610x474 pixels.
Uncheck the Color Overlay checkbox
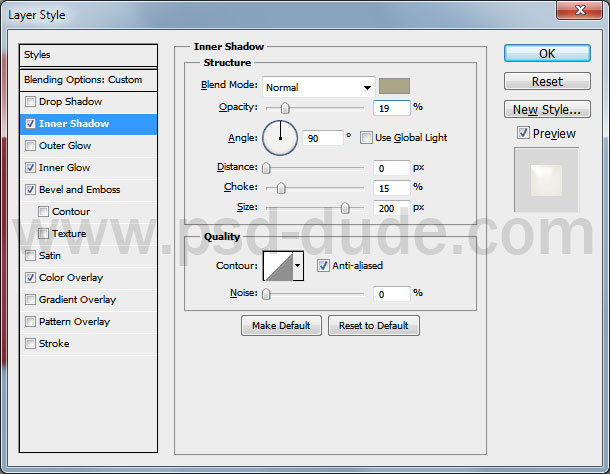tap(30, 277)
